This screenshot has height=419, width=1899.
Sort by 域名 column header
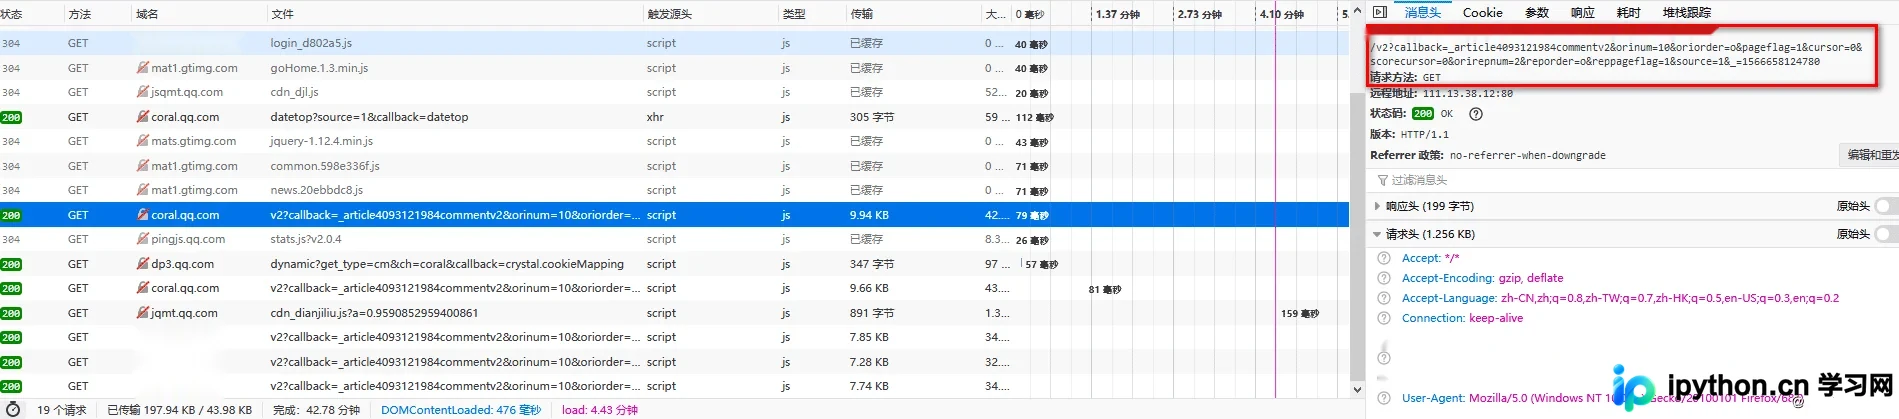point(198,14)
